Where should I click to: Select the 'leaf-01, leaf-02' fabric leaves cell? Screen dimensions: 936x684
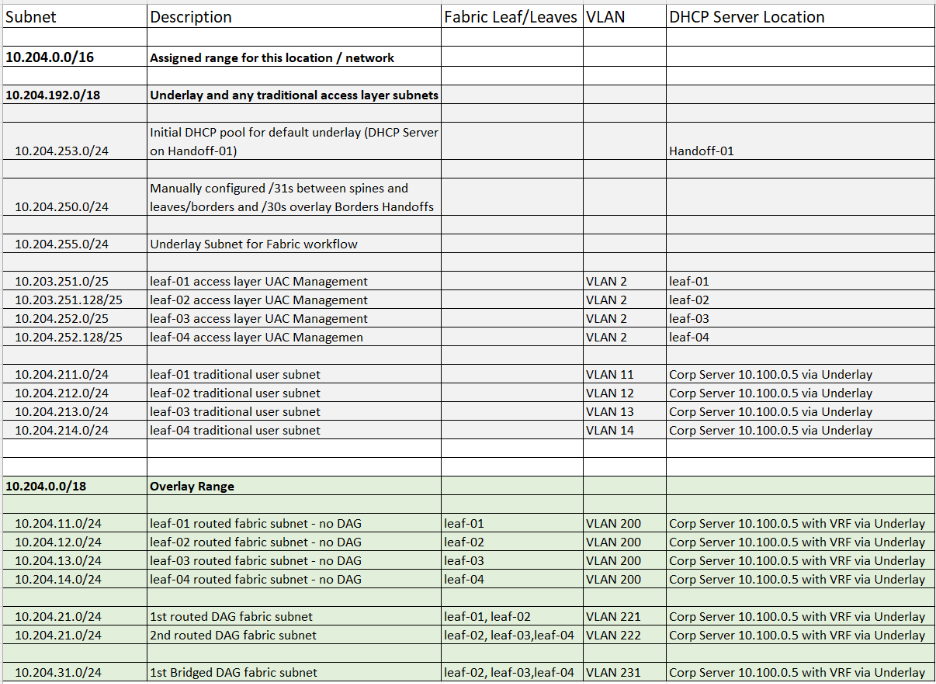coord(512,616)
